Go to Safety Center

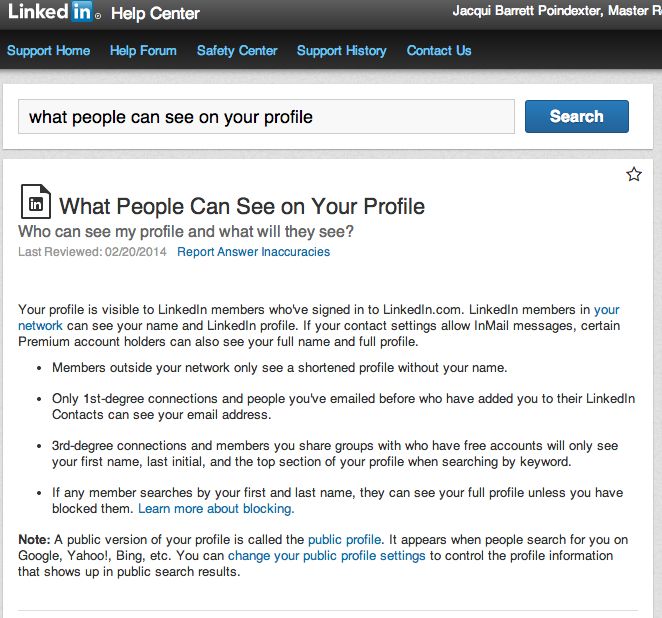[x=237, y=51]
